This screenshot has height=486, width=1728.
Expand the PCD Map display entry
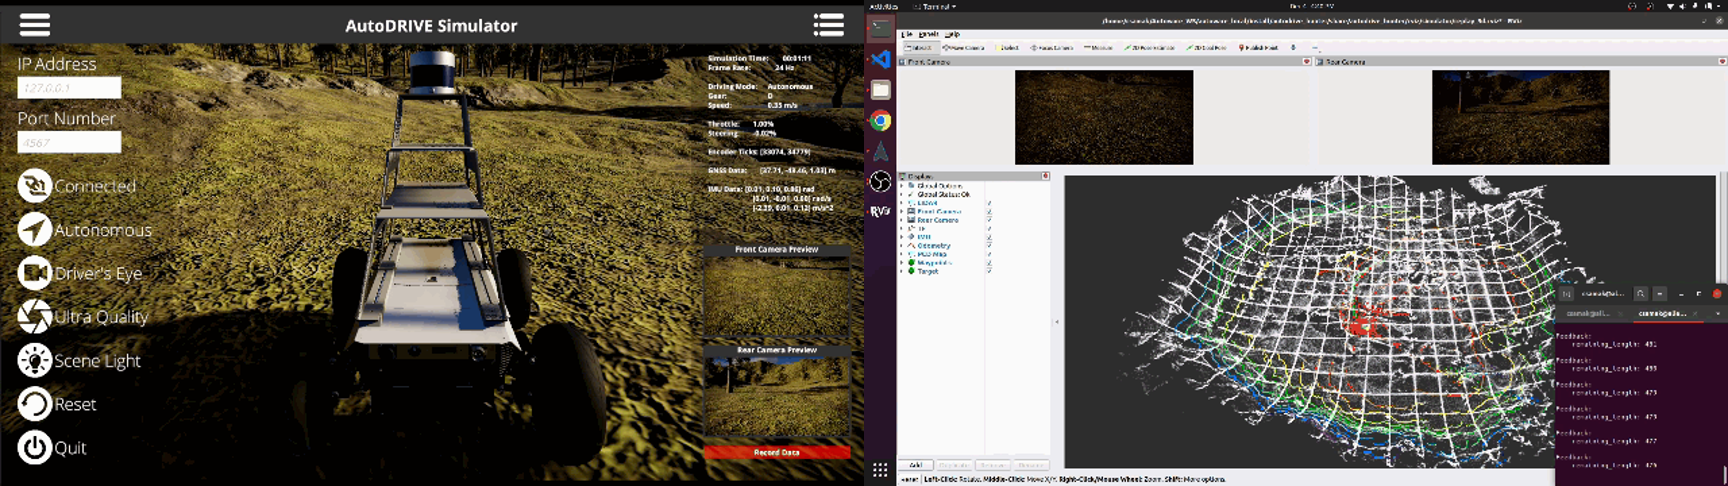pos(903,254)
